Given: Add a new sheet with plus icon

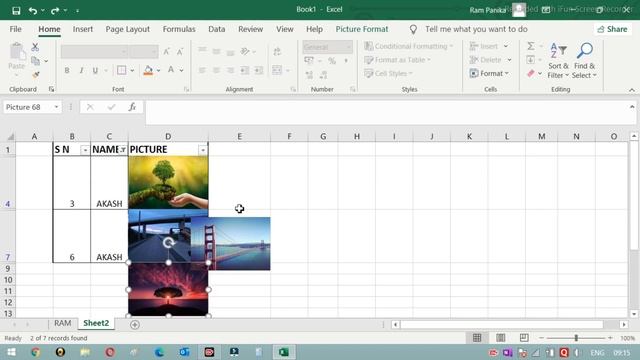Looking at the screenshot, I should [135, 324].
